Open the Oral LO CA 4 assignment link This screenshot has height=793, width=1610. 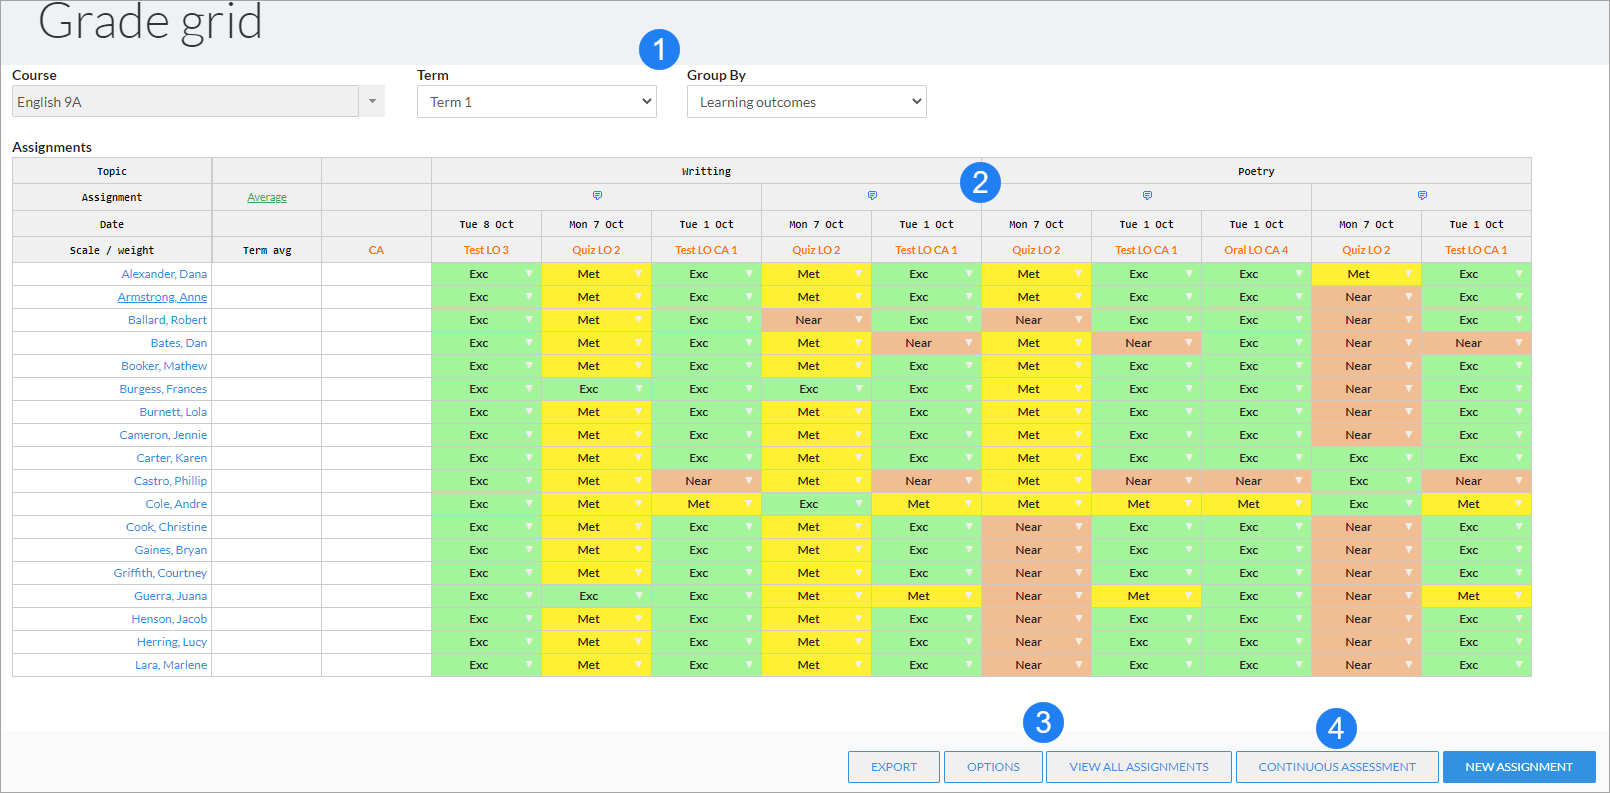(x=1256, y=250)
